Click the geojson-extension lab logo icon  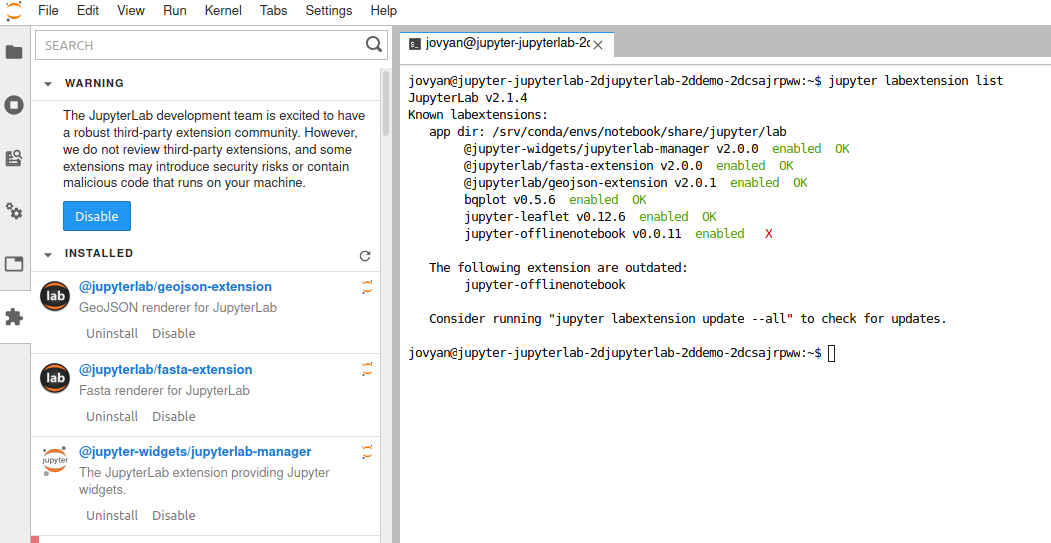(x=55, y=297)
